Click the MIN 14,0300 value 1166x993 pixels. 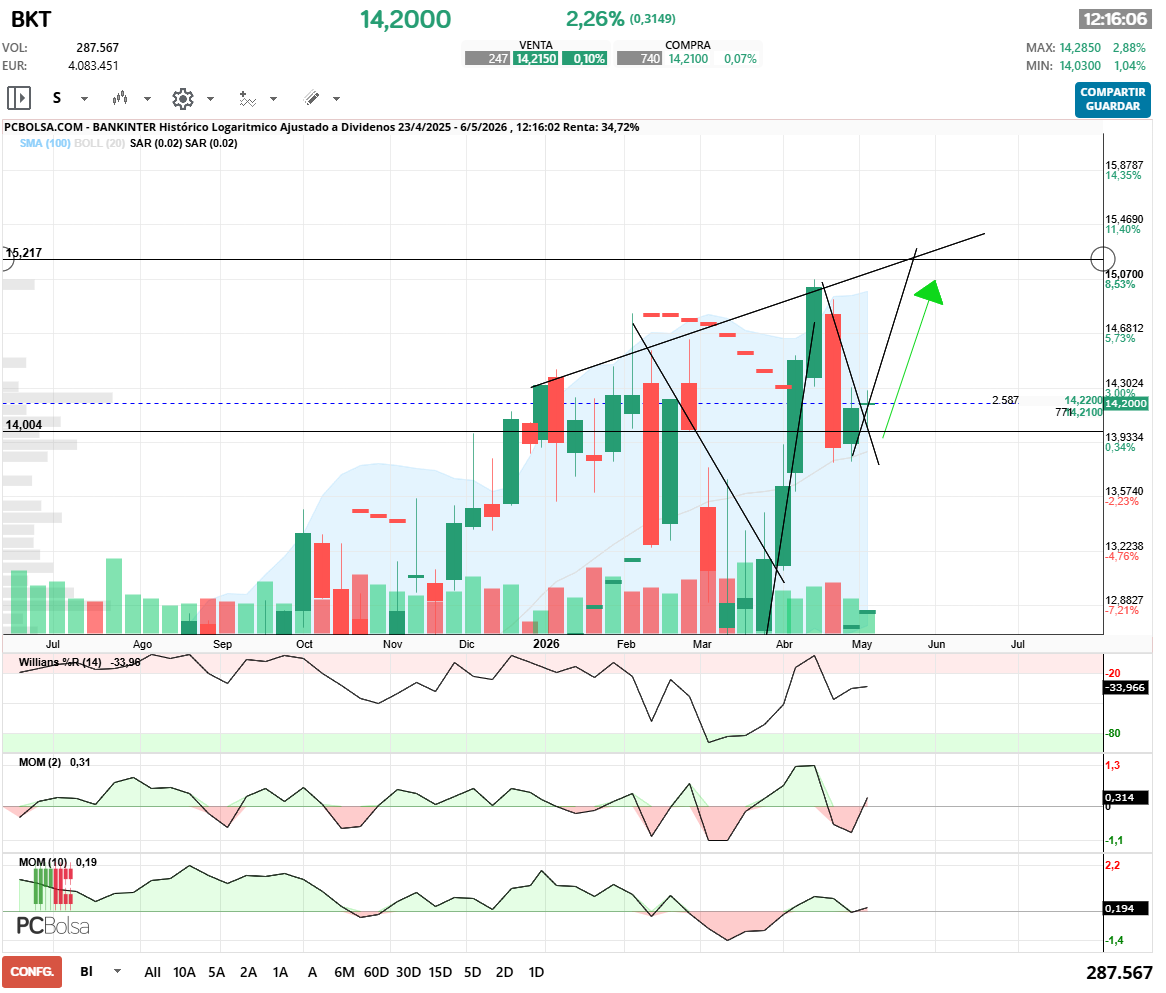pyautogui.click(x=1080, y=65)
